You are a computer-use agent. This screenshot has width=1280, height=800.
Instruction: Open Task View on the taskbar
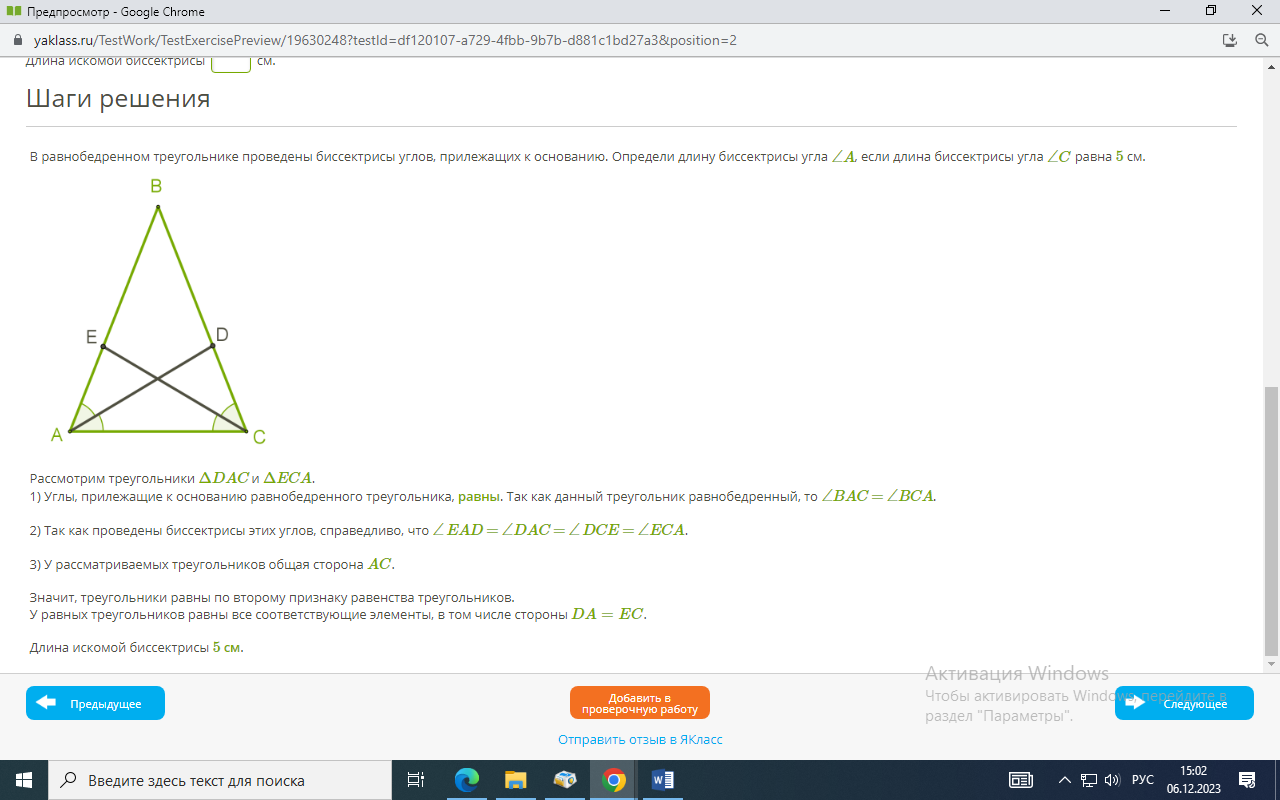click(417, 780)
